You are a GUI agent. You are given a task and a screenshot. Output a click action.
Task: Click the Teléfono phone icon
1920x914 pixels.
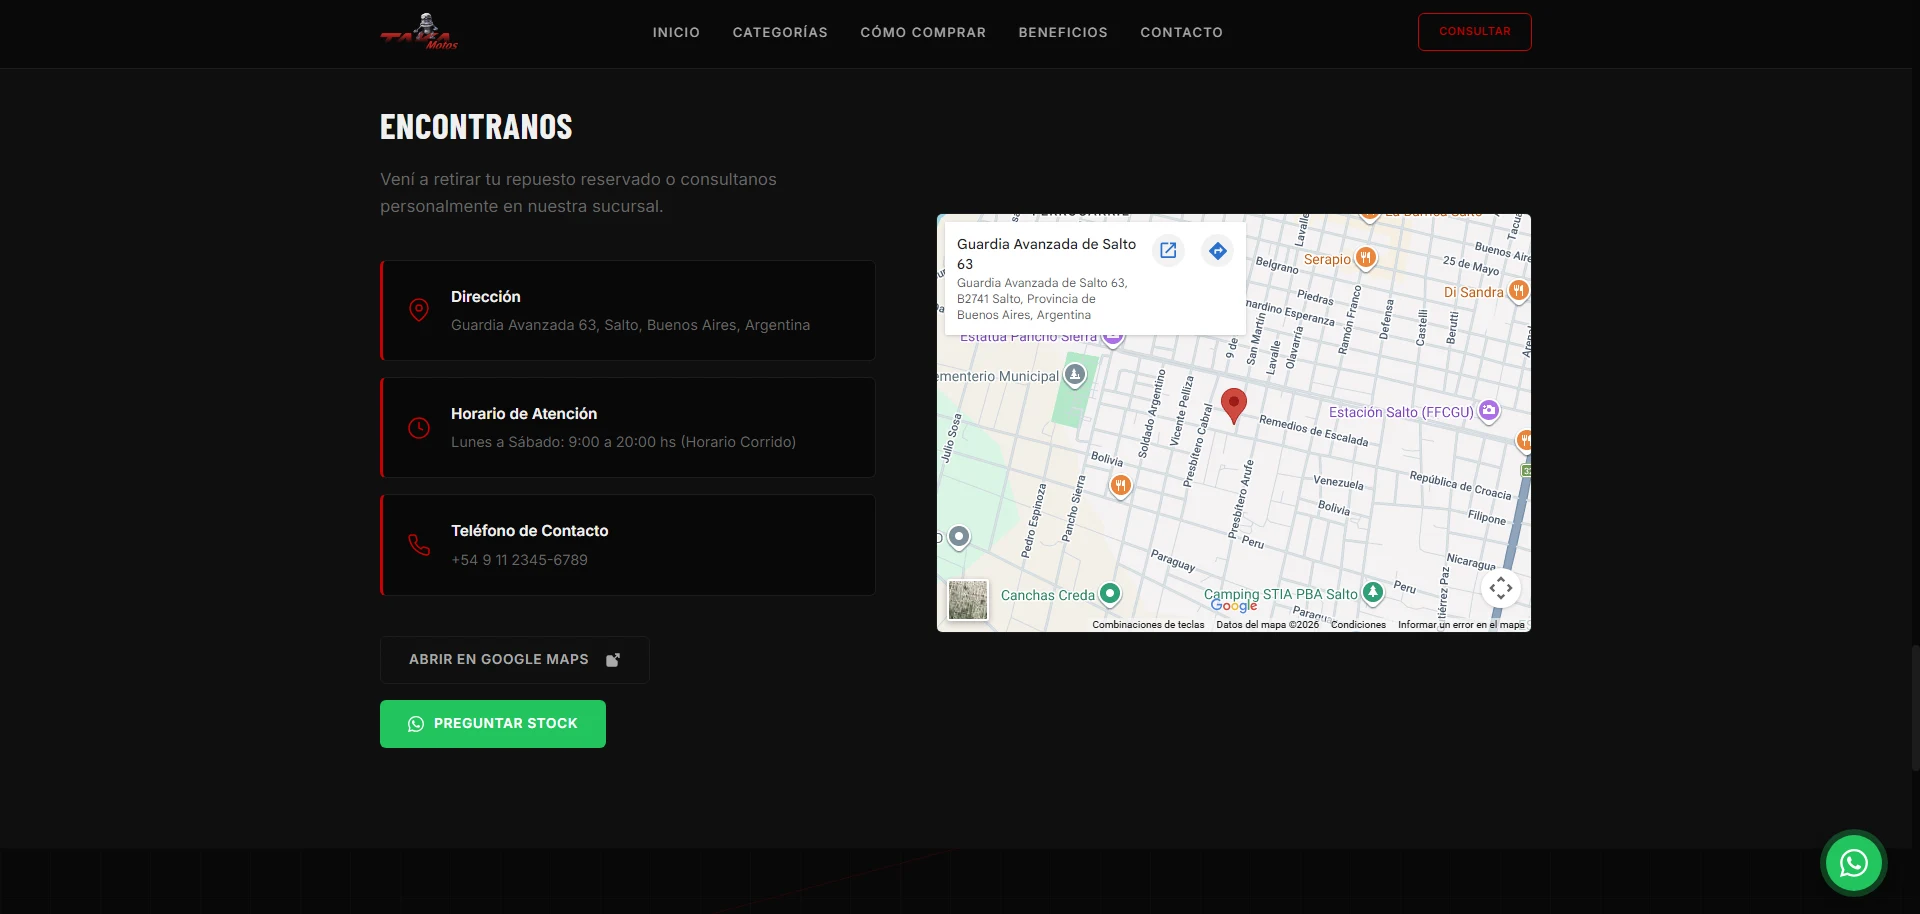pyautogui.click(x=419, y=545)
